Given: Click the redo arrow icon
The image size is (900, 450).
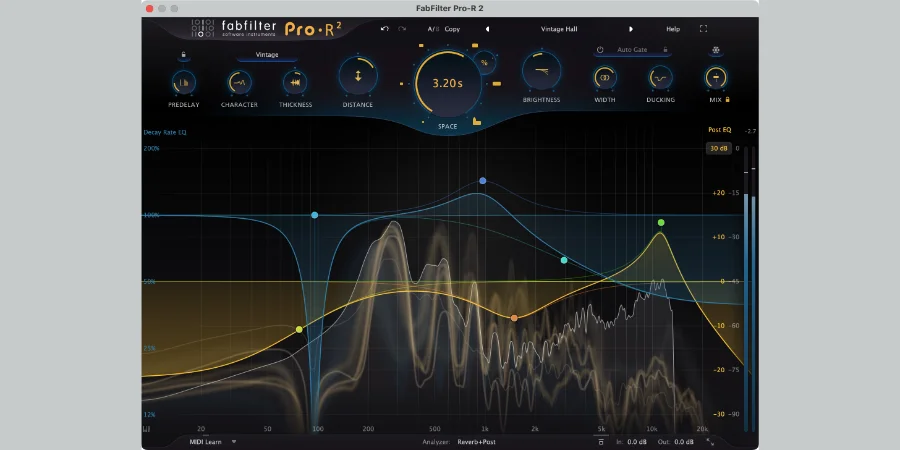Looking at the screenshot, I should click(402, 29).
